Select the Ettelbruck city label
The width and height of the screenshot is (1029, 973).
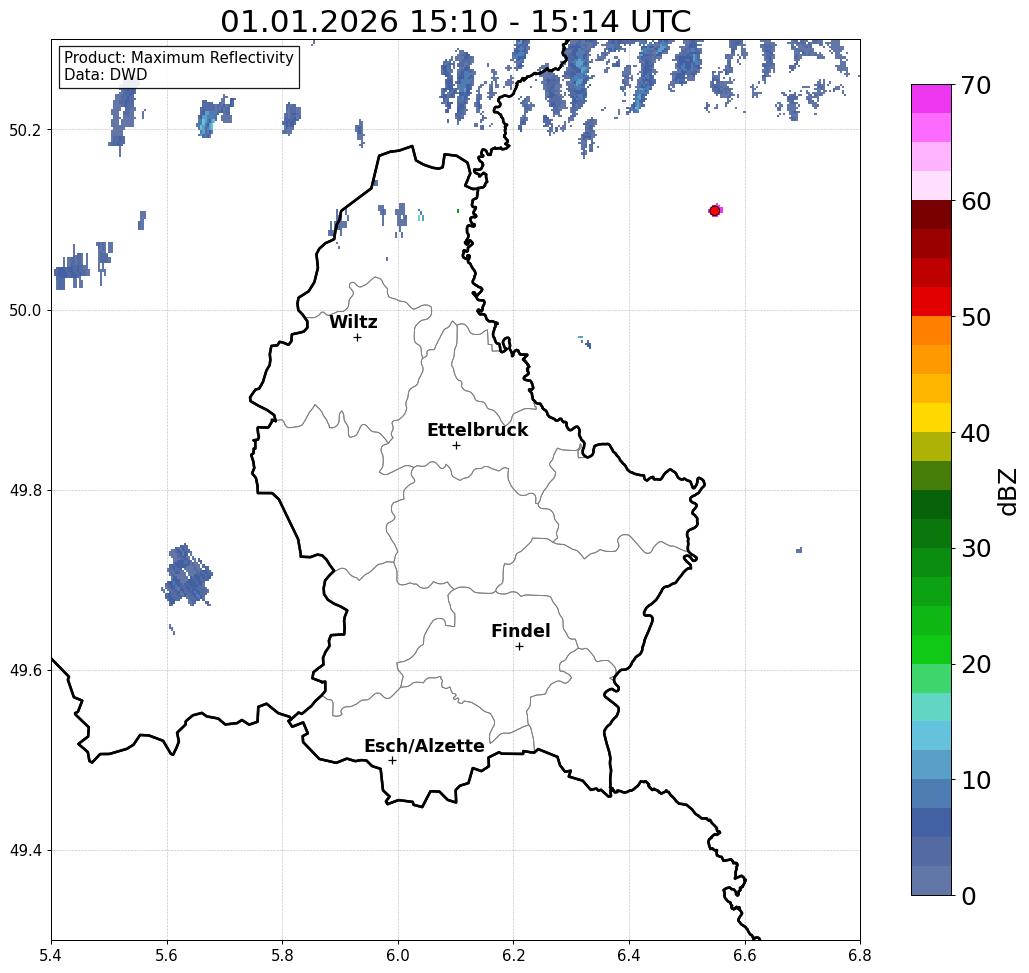click(478, 430)
